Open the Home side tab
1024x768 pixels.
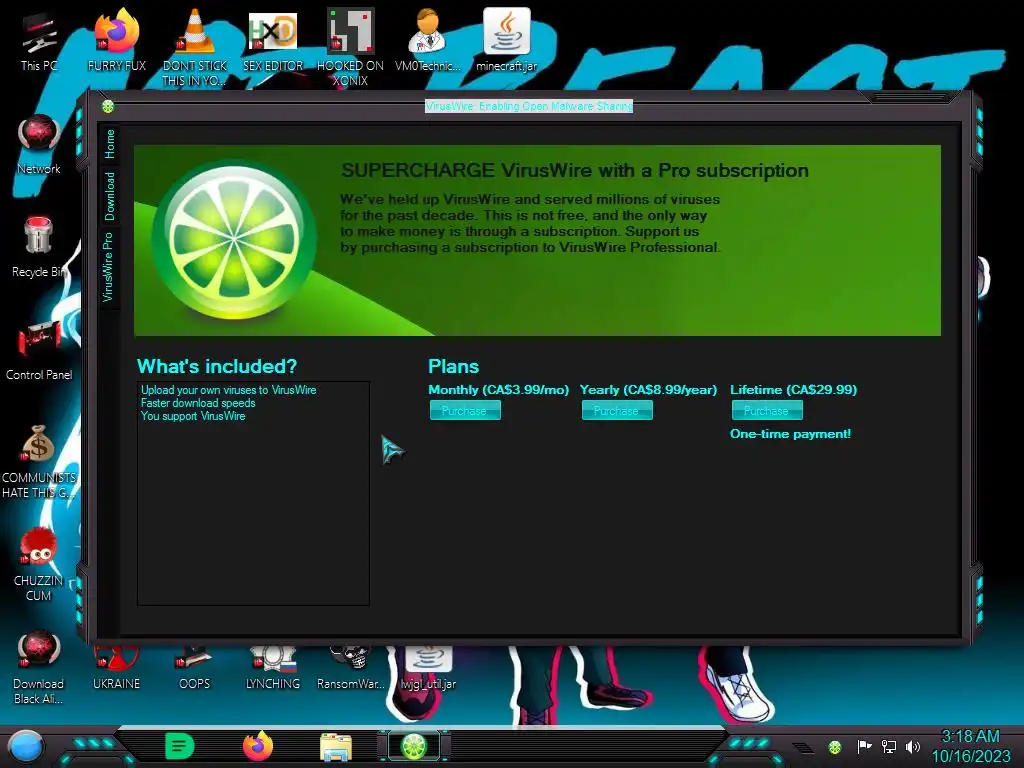[110, 144]
